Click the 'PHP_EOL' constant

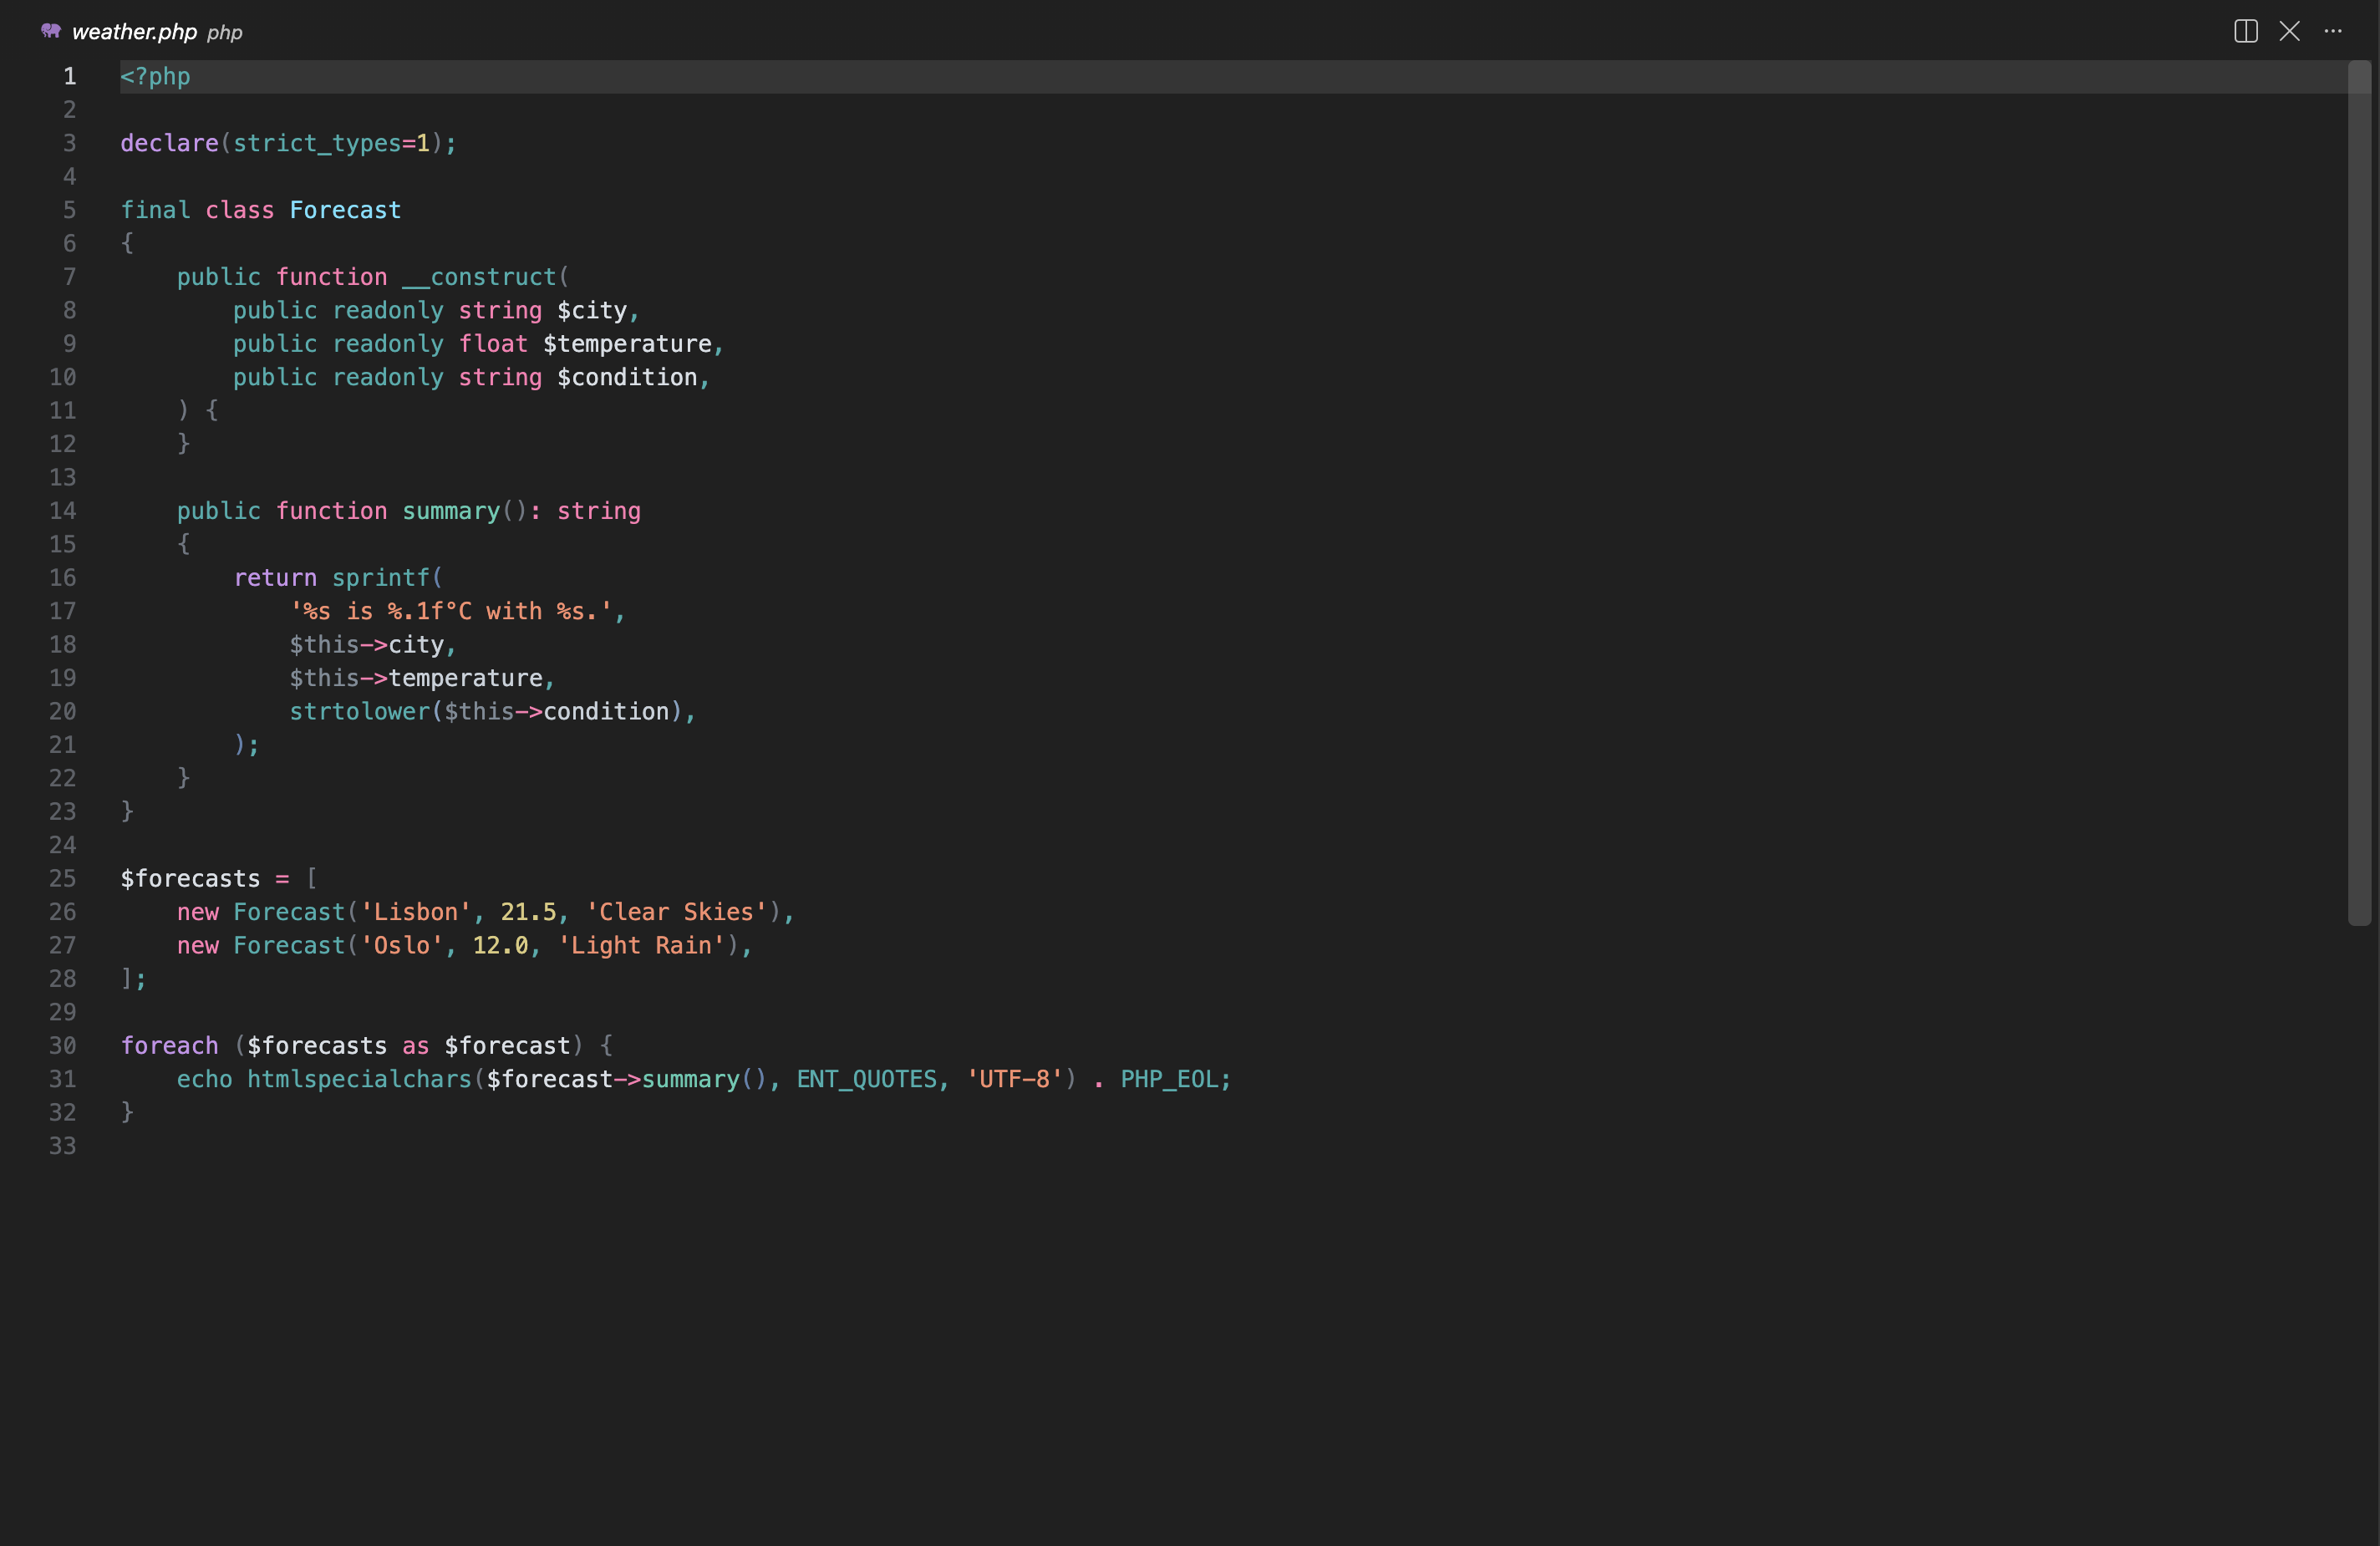(x=1169, y=1080)
